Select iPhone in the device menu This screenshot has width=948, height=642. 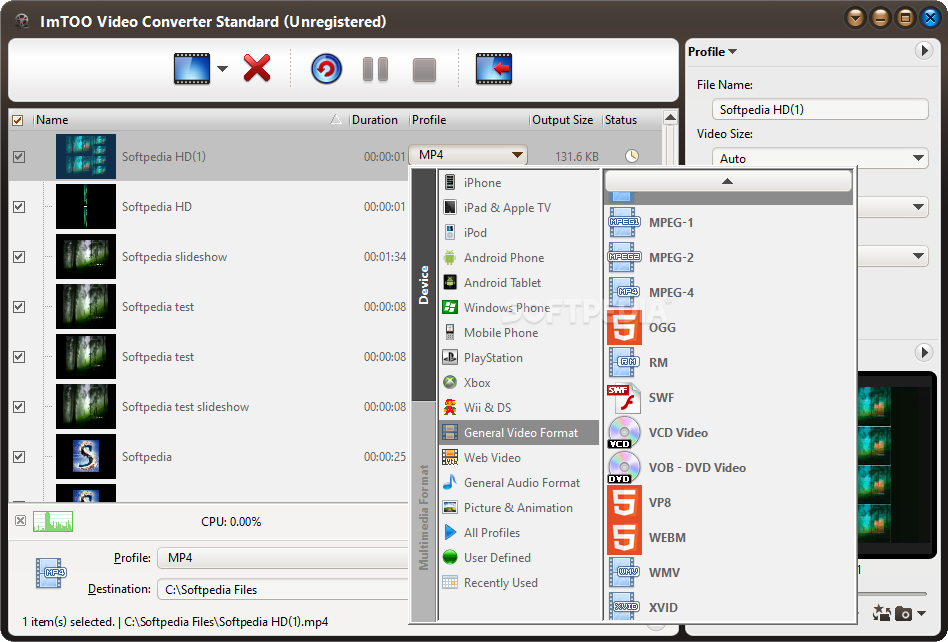(x=519, y=183)
